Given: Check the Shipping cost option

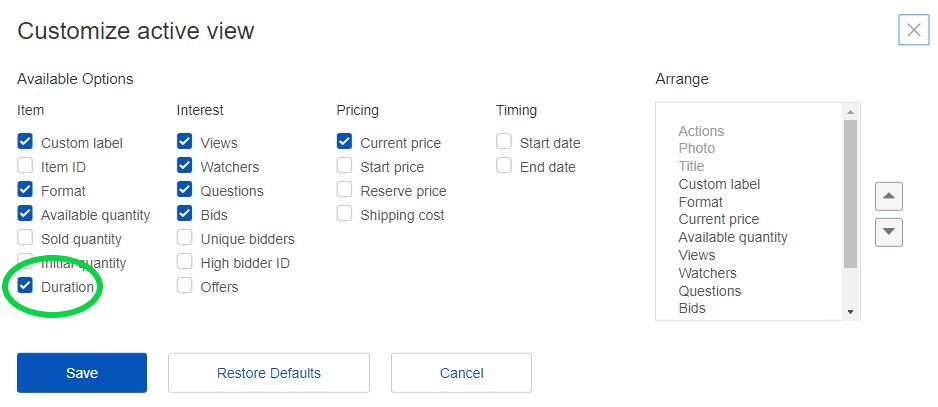Looking at the screenshot, I should 345,215.
